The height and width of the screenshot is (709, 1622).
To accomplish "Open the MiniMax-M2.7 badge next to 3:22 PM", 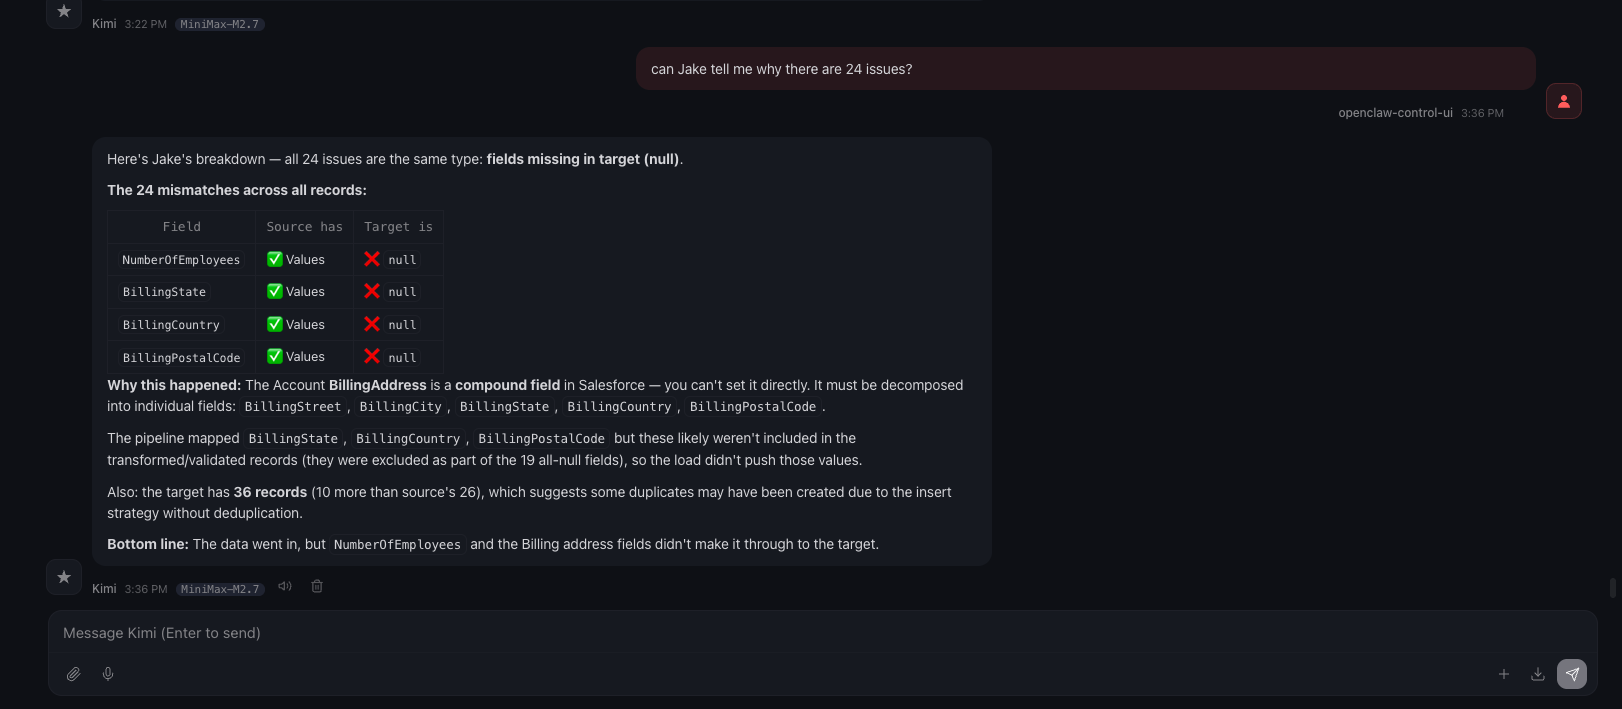I will [x=219, y=24].
